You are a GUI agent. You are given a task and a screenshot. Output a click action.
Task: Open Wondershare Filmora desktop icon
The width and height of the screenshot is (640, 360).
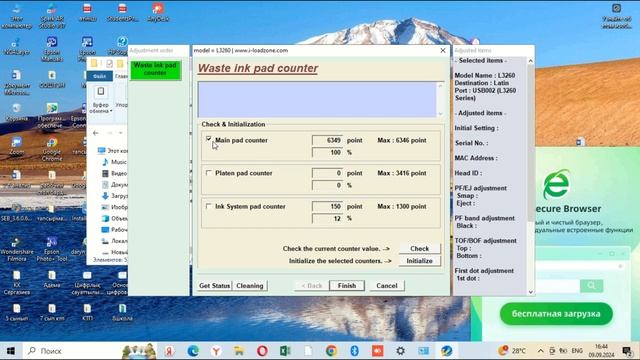tap(16, 249)
